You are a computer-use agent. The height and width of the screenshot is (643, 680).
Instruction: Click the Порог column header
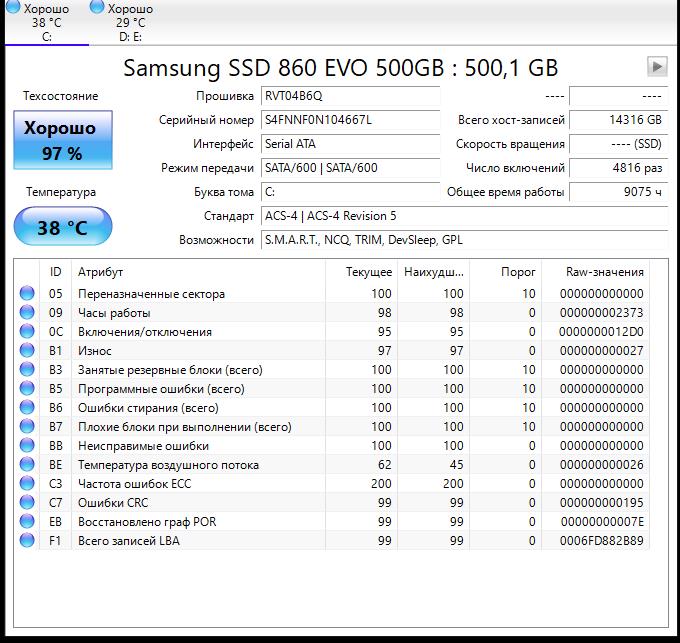[x=505, y=272]
